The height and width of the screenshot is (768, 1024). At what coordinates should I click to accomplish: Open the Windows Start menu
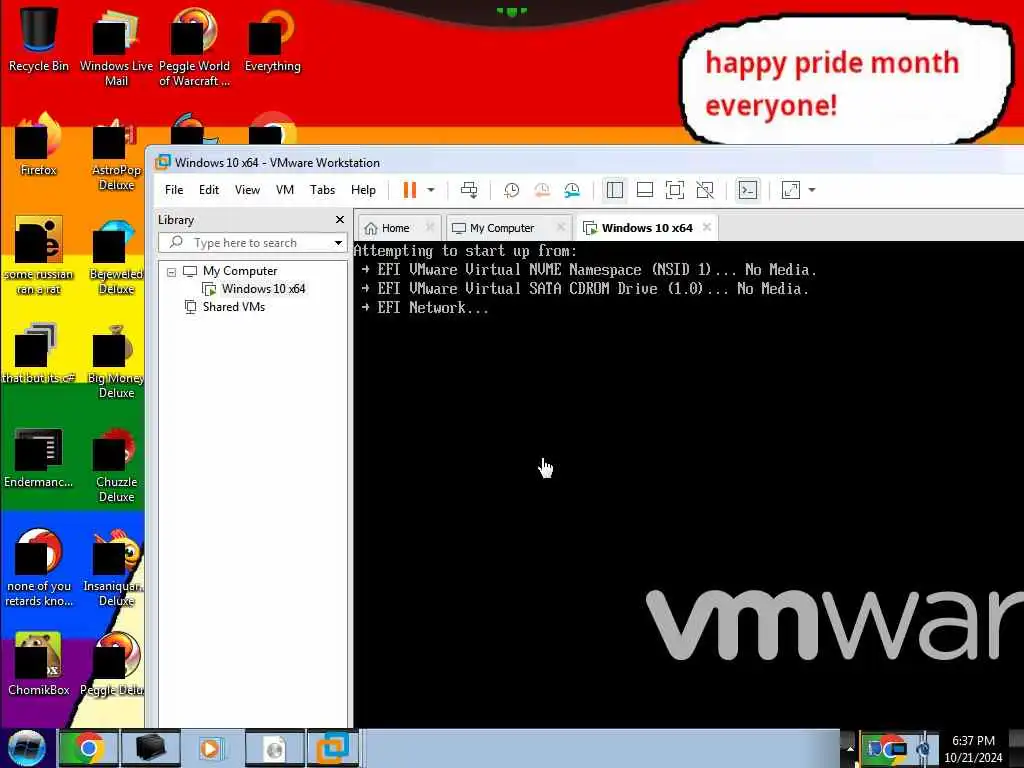tap(26, 748)
